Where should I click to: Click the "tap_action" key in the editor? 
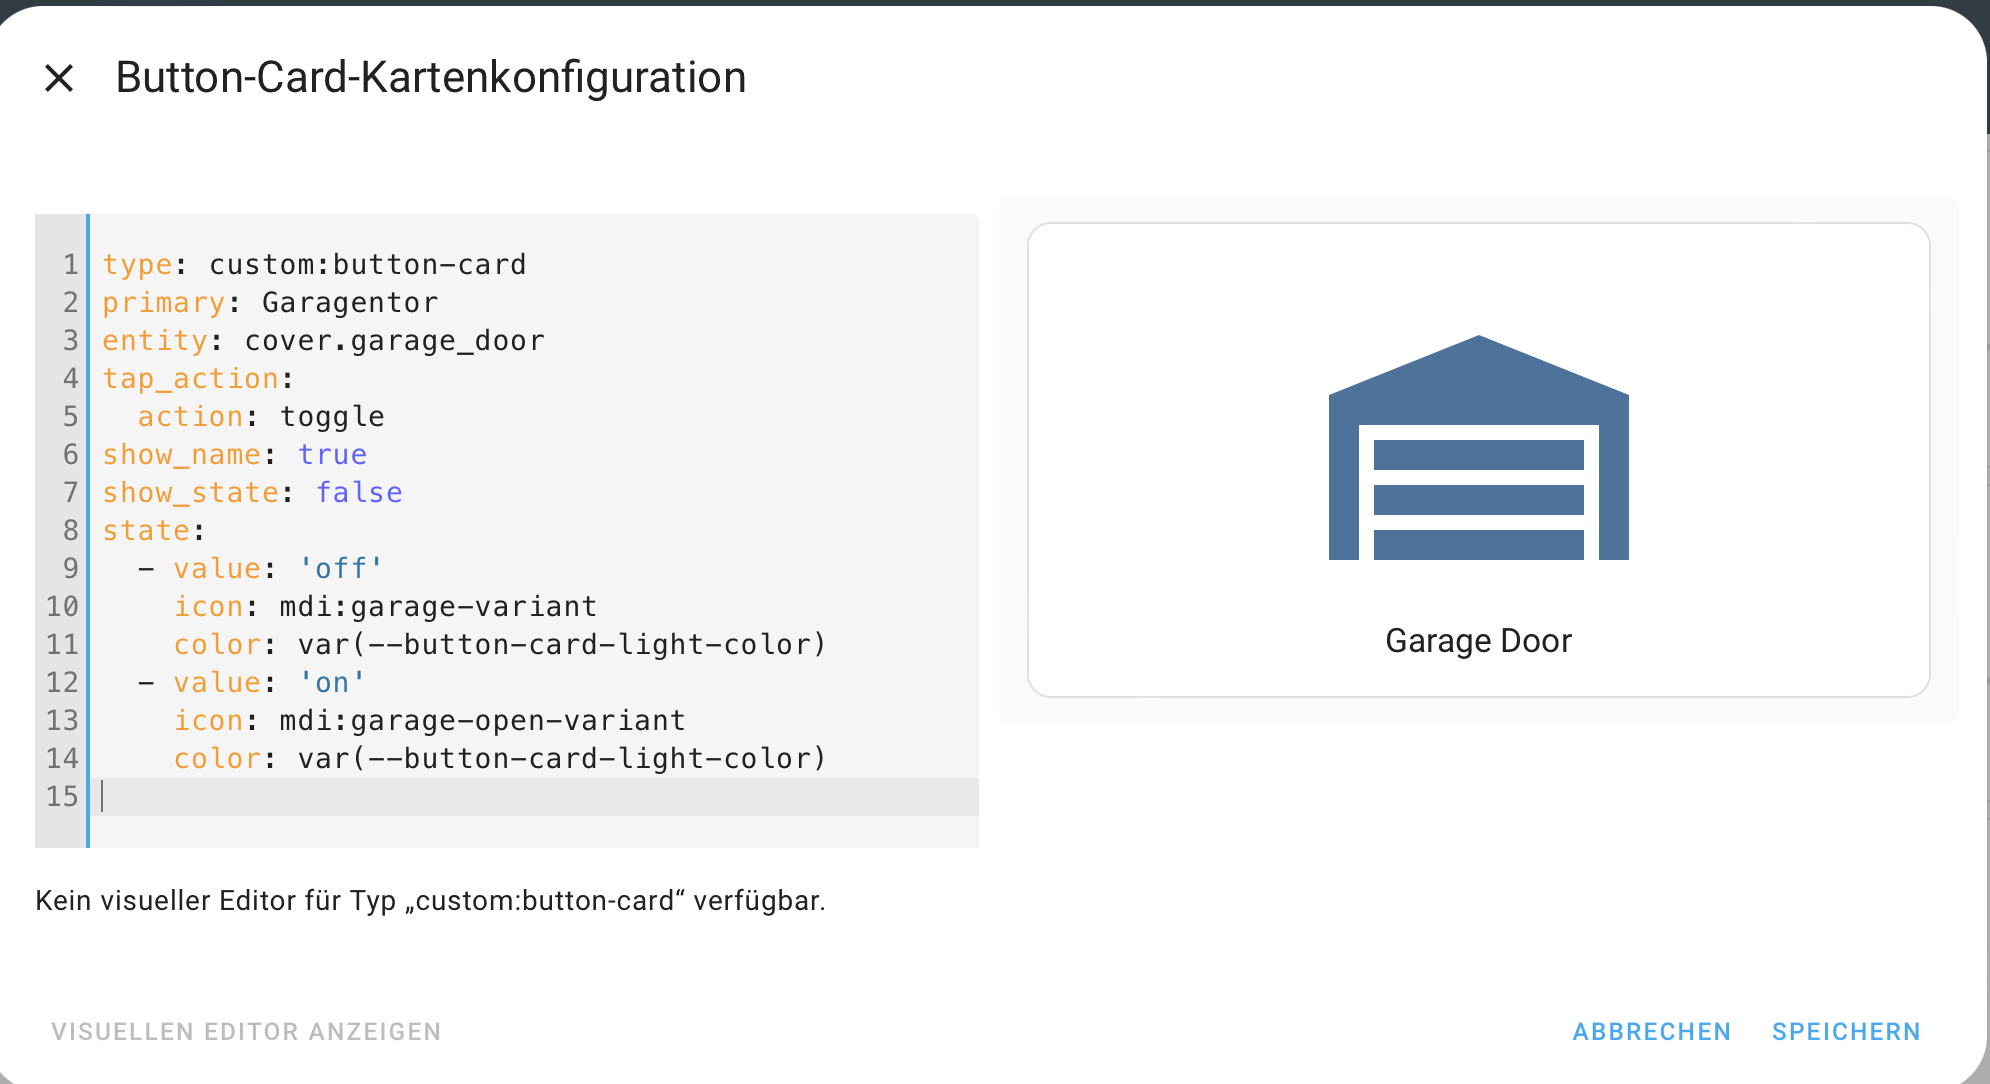(x=190, y=379)
